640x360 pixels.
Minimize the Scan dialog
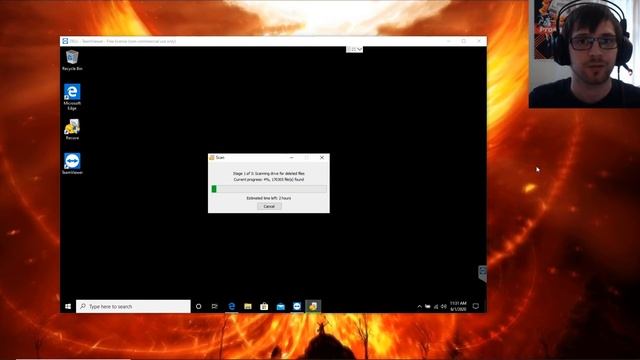click(291, 158)
